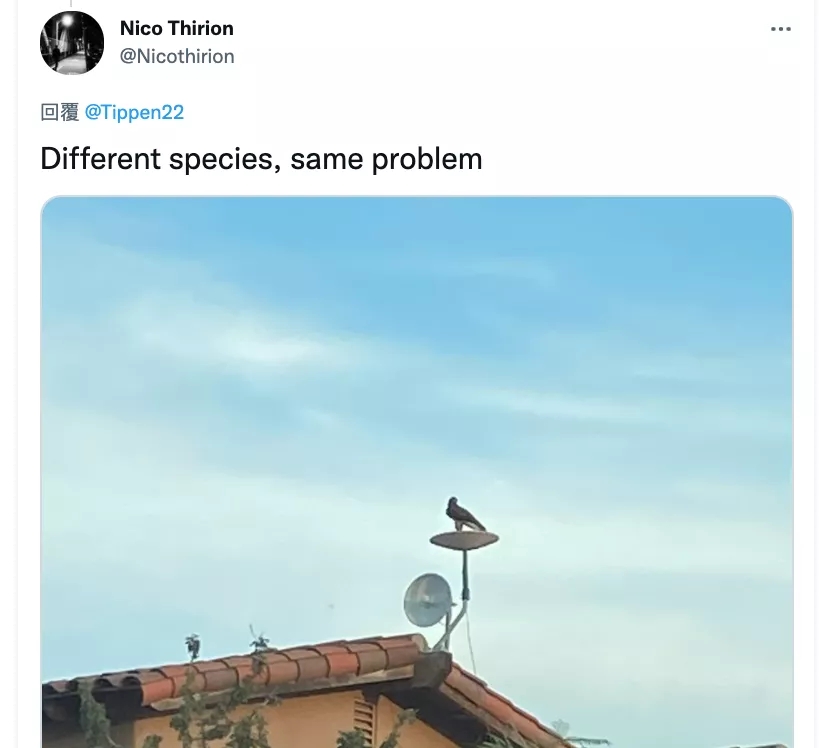Select the "Different species, same problem" tweet text
The height and width of the screenshot is (748, 820).
[x=261, y=159]
